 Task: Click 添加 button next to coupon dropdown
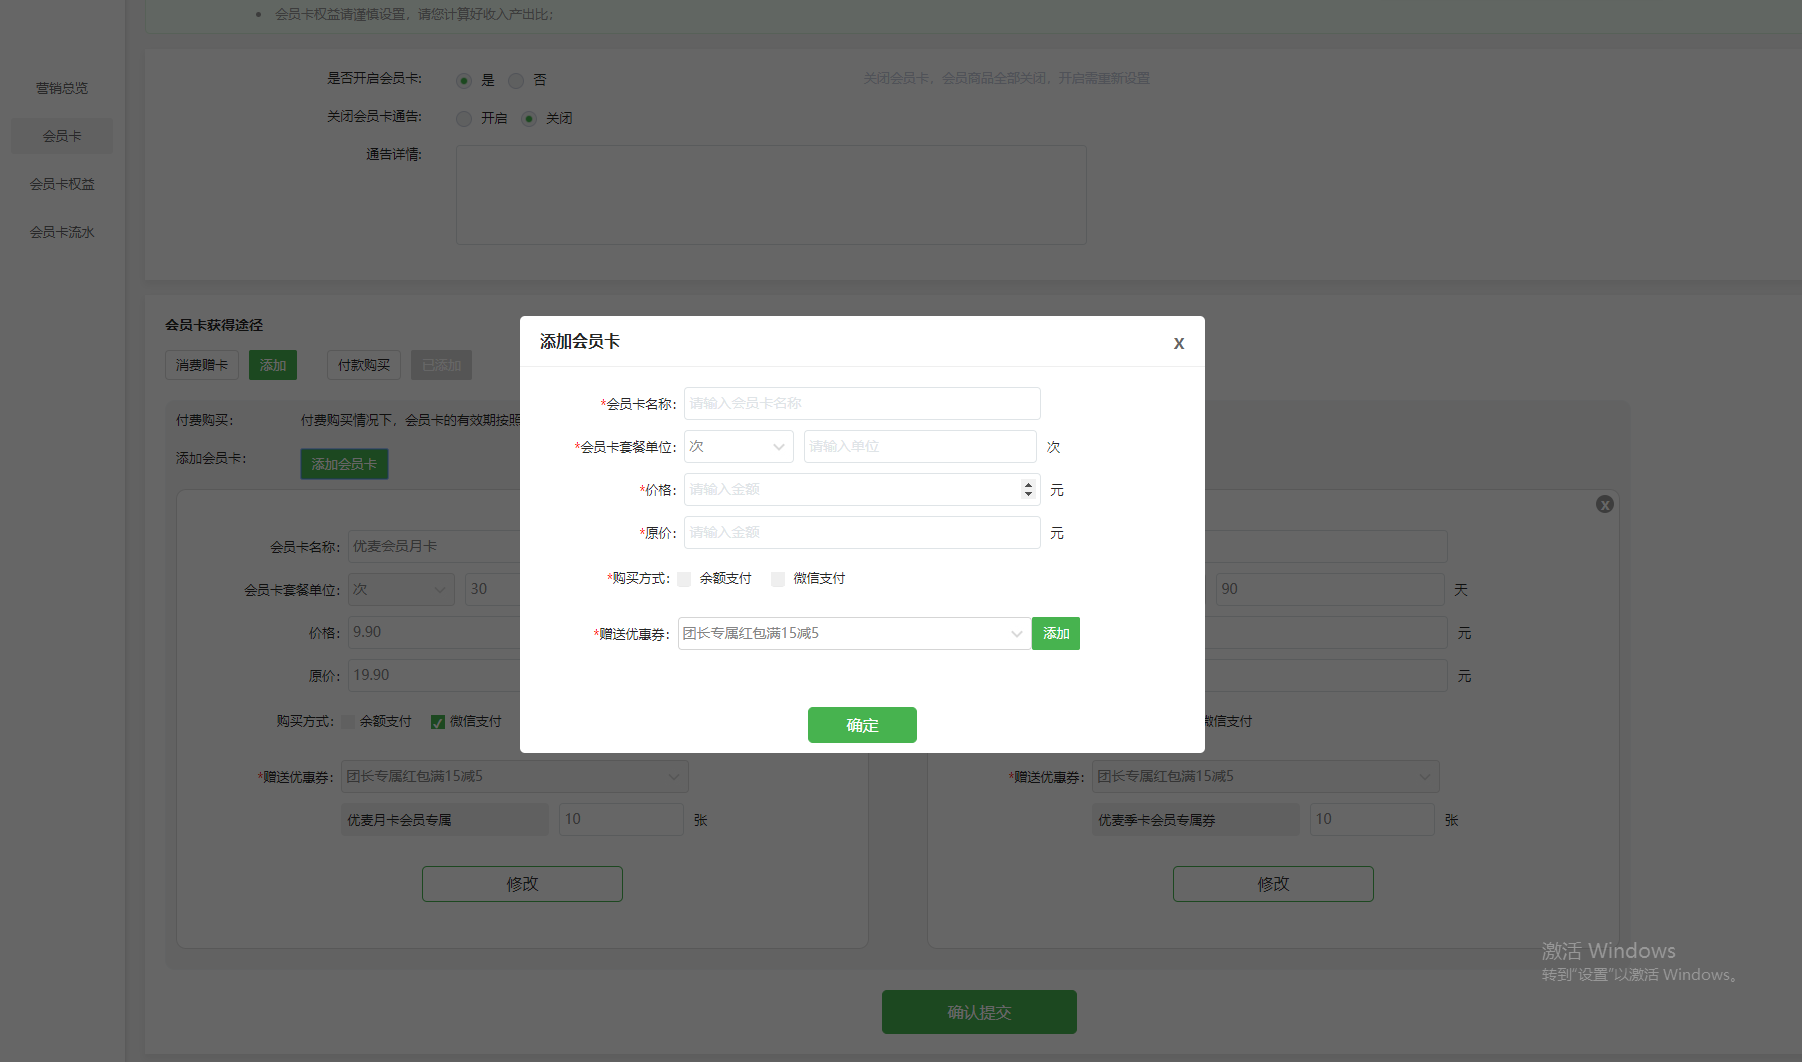click(1056, 634)
